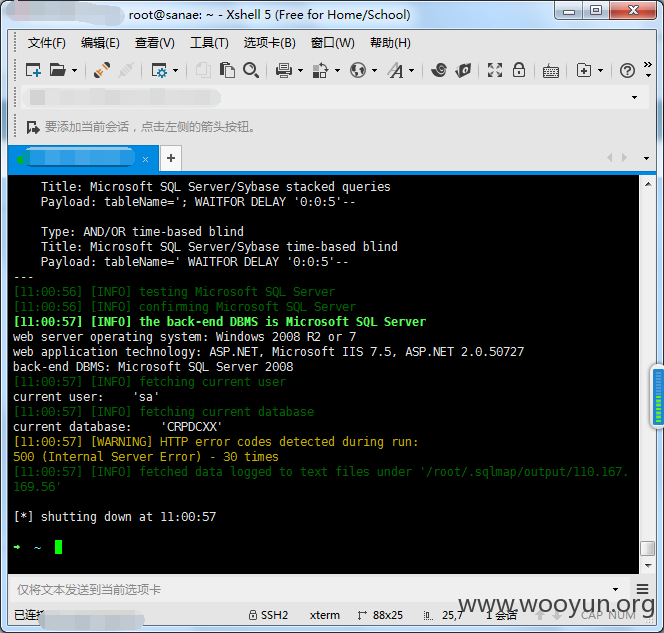Screen dimensions: 664x633
Task: Click the terminal scrollbar down arrow
Action: pos(648,566)
